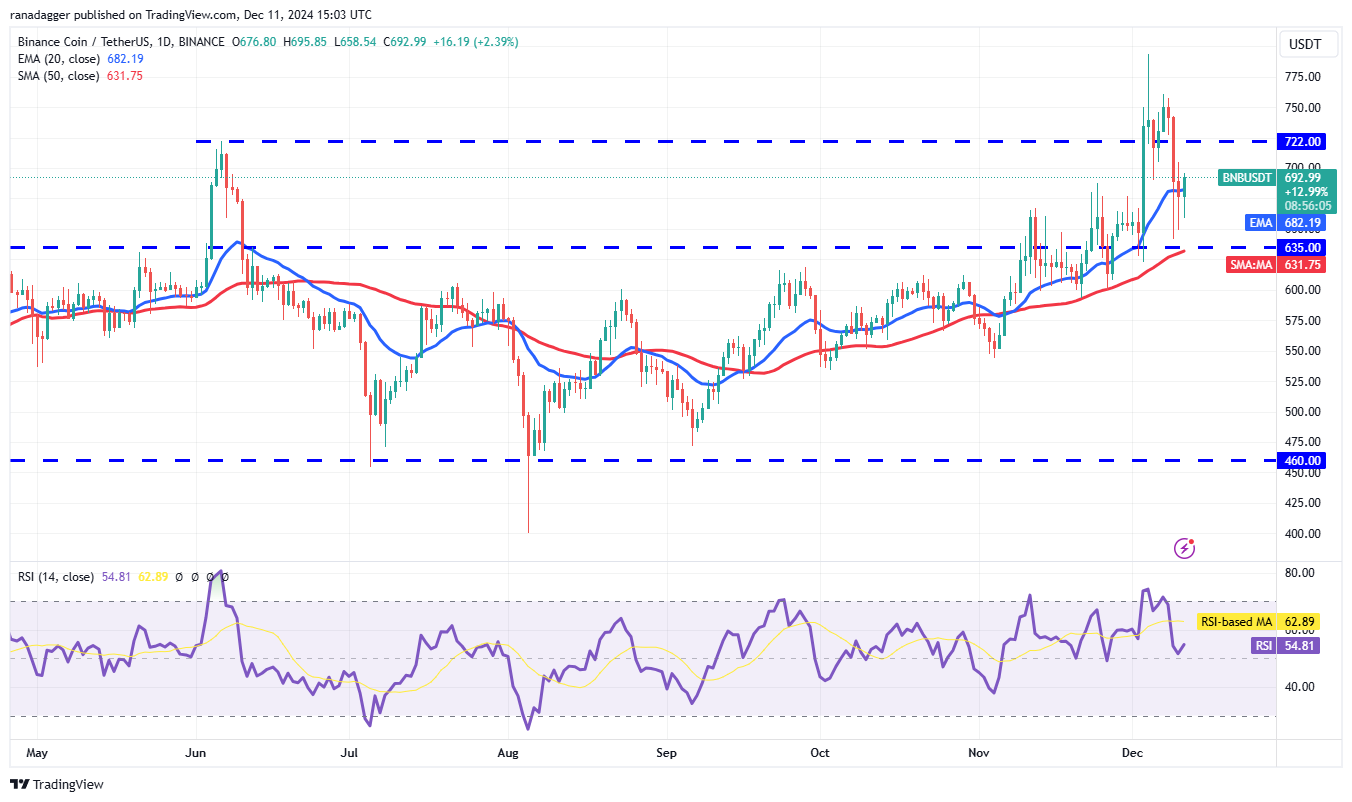The width and height of the screenshot is (1352, 802).
Task: Click the 631.75 SMA price value on axis
Action: click(x=1304, y=265)
